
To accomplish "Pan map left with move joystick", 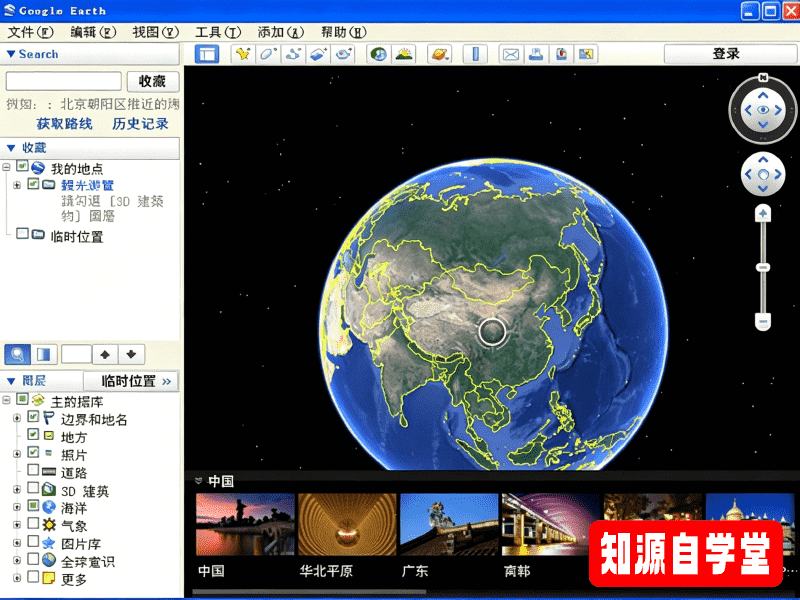I will [748, 174].
